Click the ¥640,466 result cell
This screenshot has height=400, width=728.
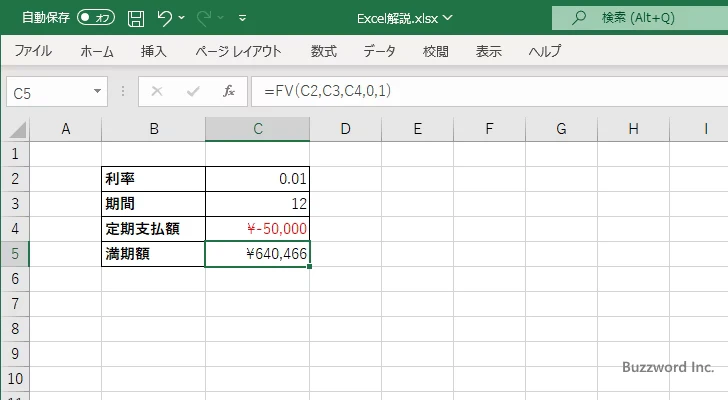point(258,254)
